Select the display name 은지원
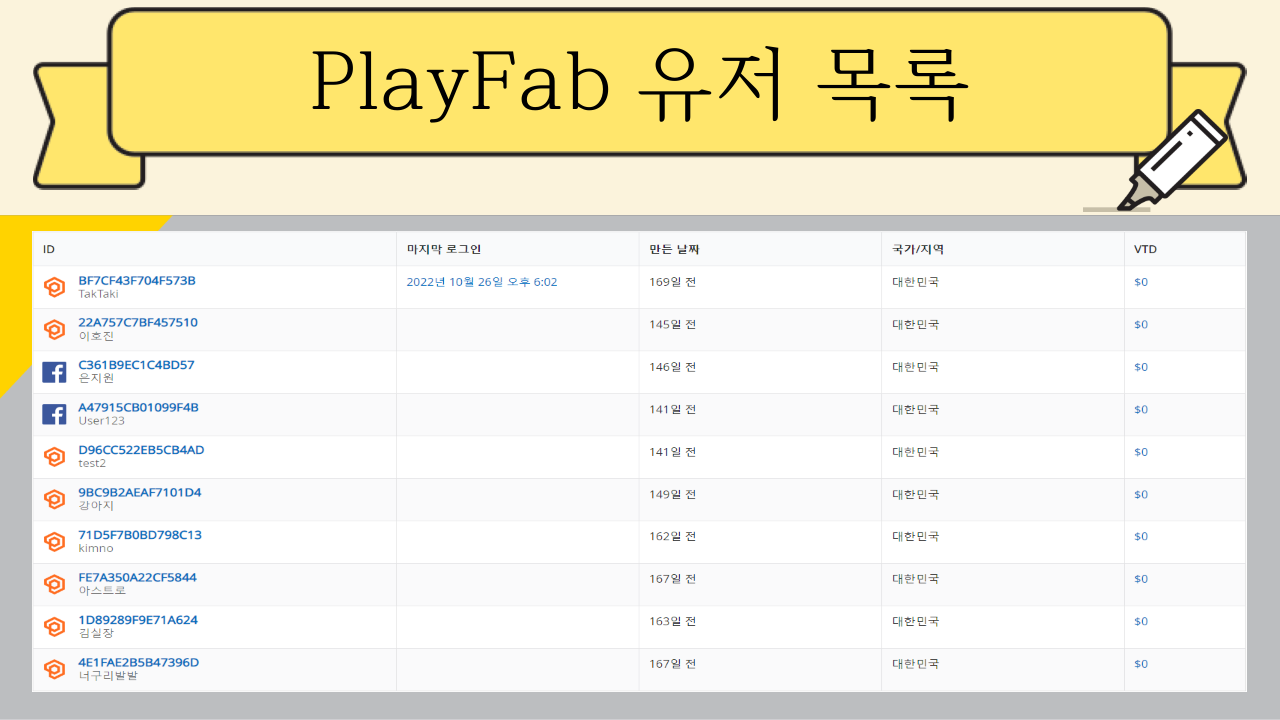The width and height of the screenshot is (1280, 720). coord(96,378)
